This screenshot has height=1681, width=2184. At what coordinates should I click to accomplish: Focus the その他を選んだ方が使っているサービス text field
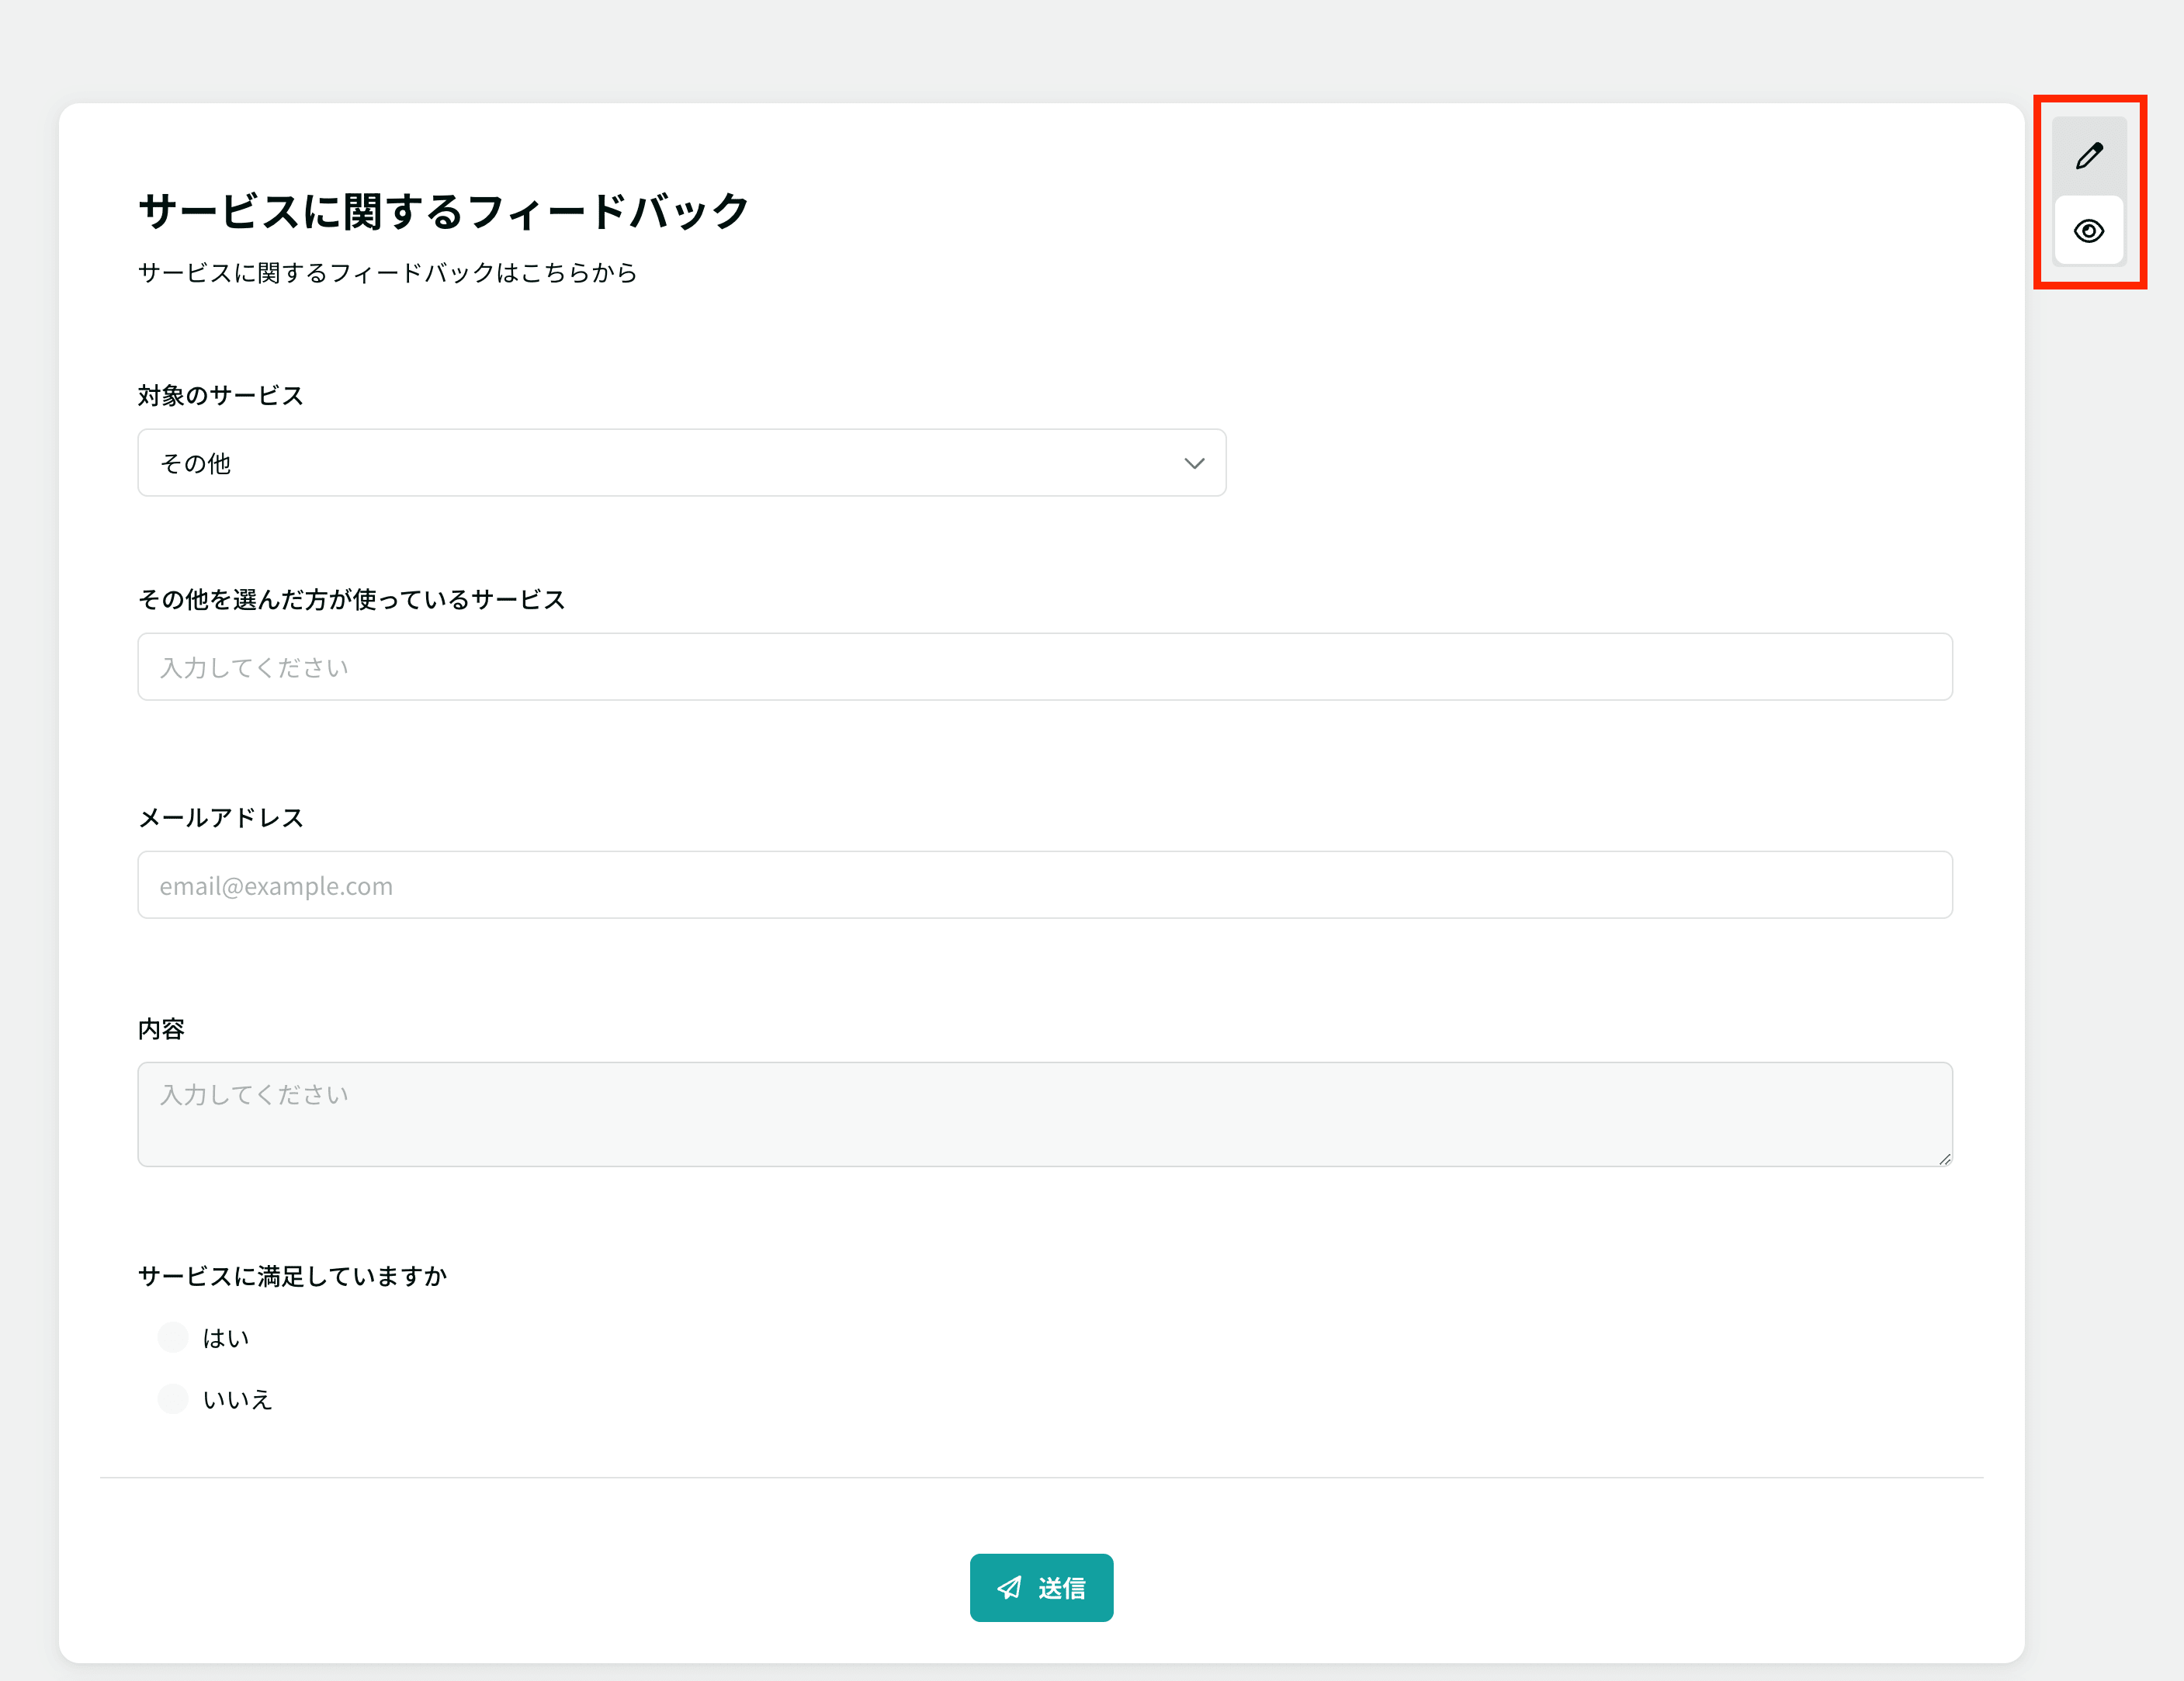pos(1045,667)
